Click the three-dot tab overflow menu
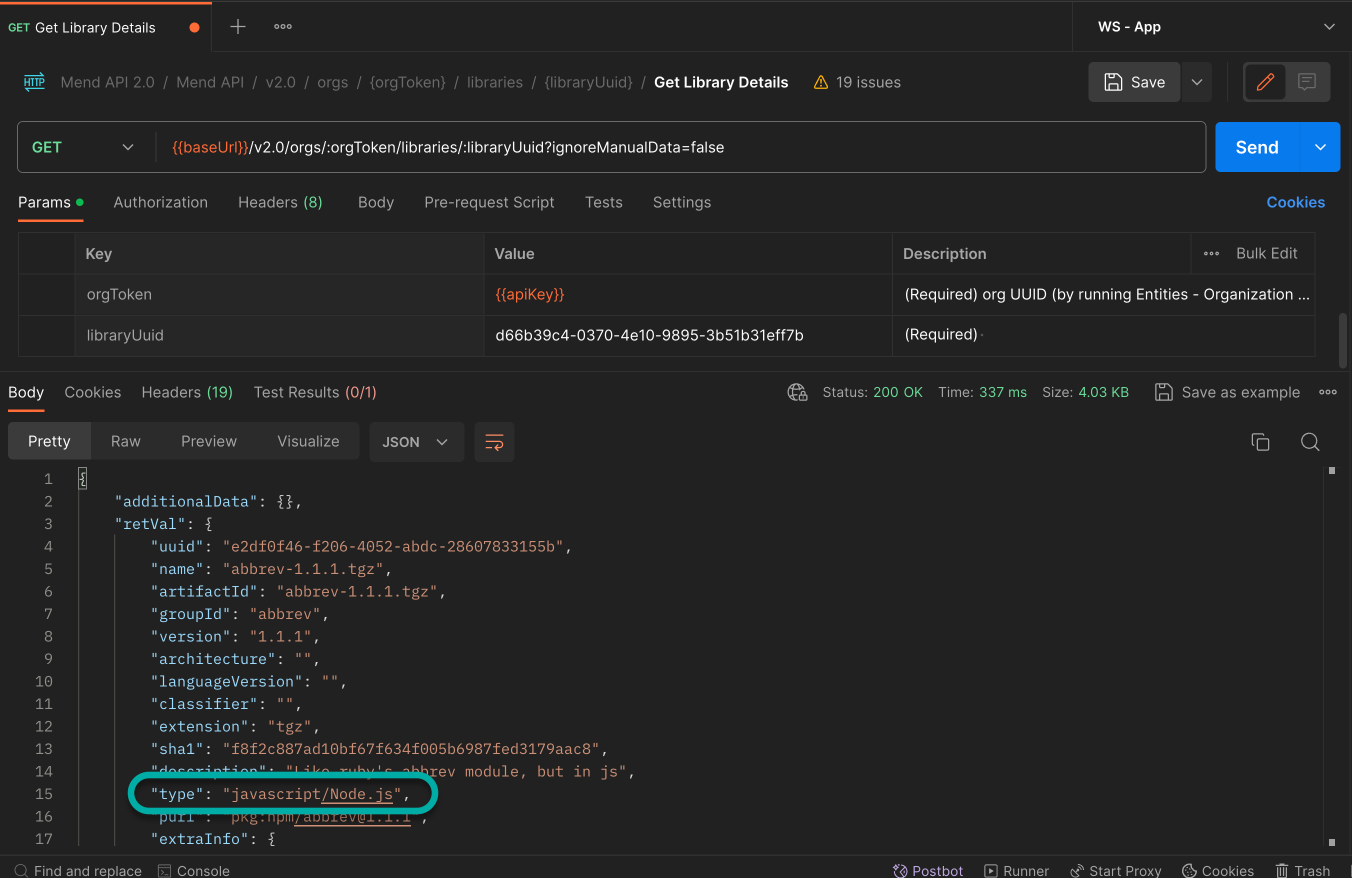The width and height of the screenshot is (1352, 878). (x=283, y=27)
